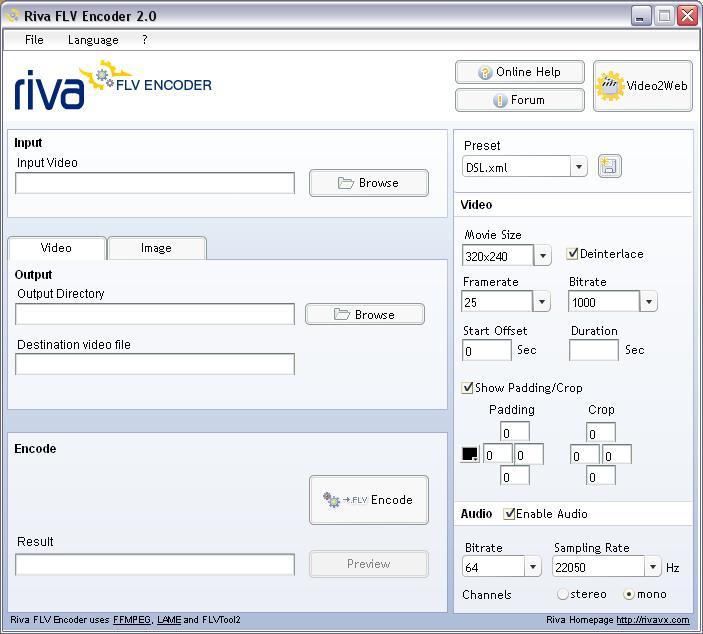This screenshot has width=703, height=634.
Task: Click the Destination video file field
Action: (155, 364)
